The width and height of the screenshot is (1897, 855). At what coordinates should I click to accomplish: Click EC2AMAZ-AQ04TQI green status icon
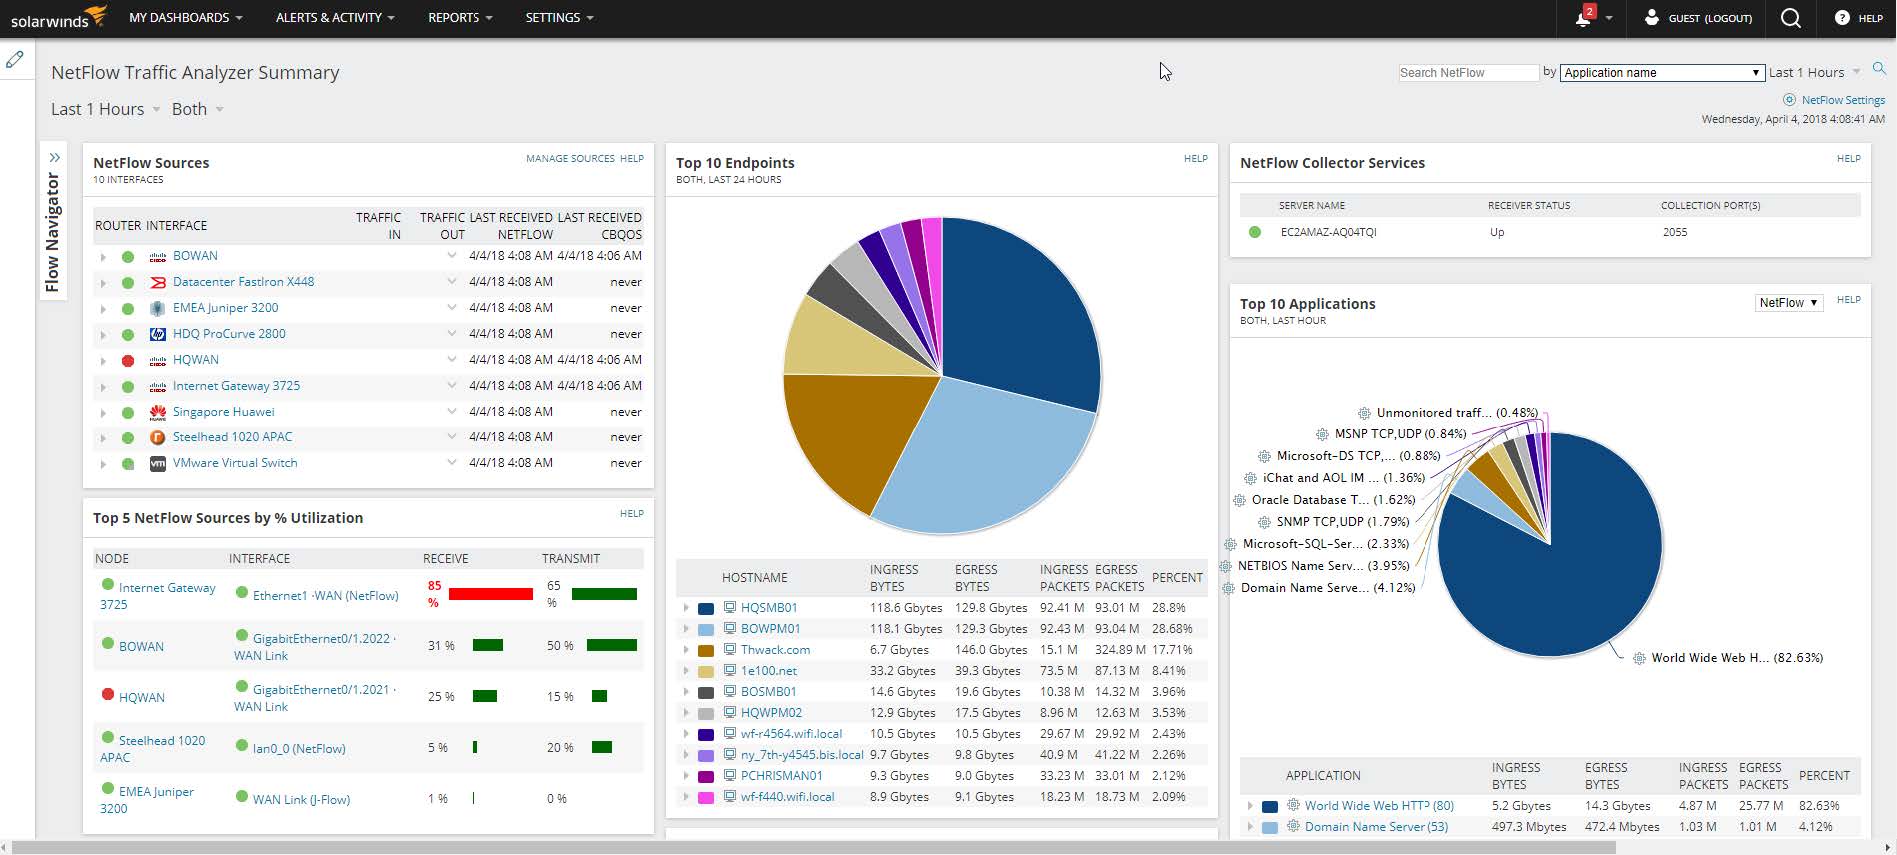tap(1255, 232)
